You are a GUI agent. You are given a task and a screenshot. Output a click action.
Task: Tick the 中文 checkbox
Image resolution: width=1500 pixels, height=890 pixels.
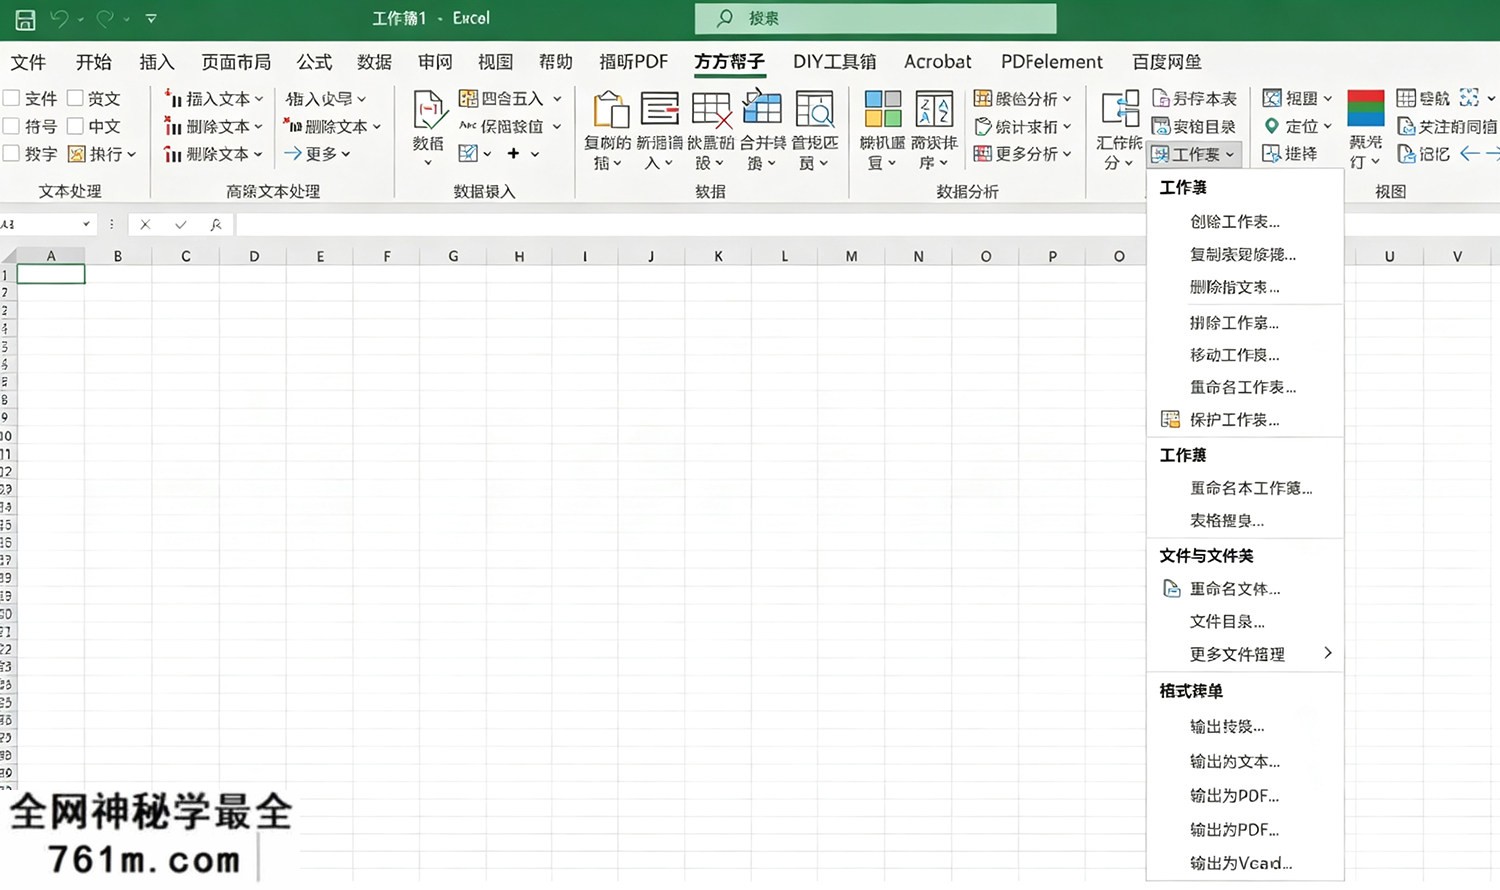tap(75, 126)
